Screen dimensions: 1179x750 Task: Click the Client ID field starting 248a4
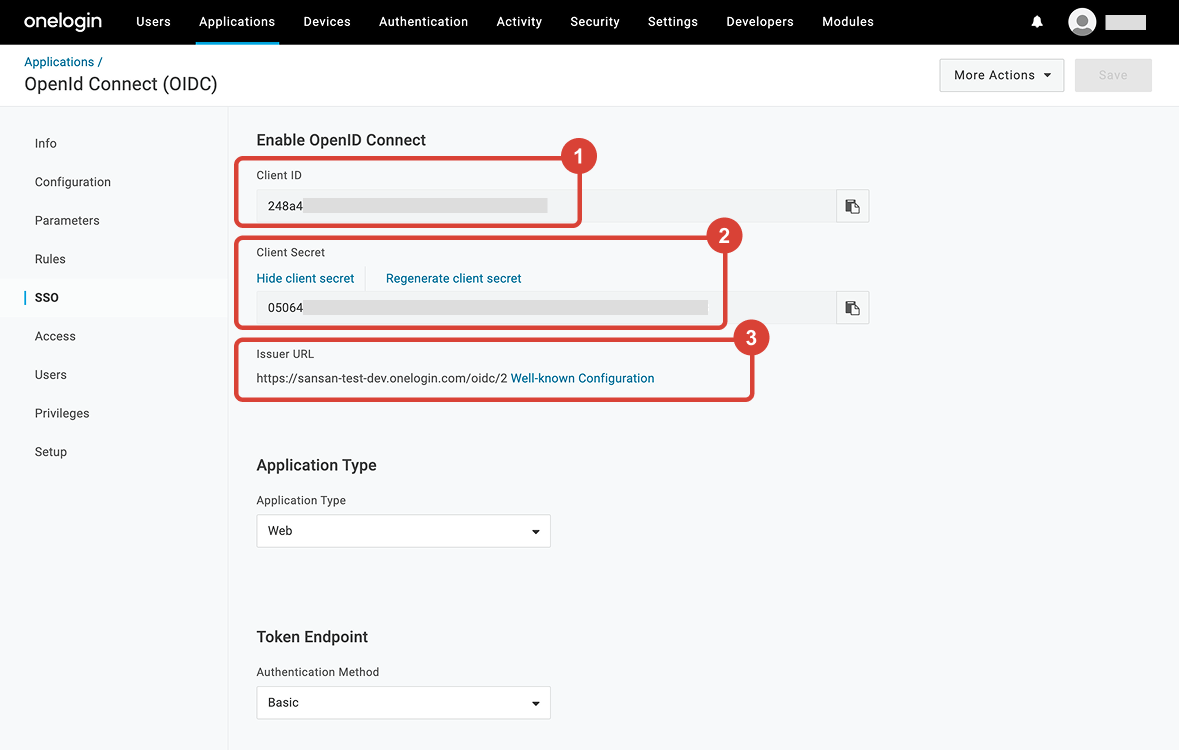(x=546, y=206)
